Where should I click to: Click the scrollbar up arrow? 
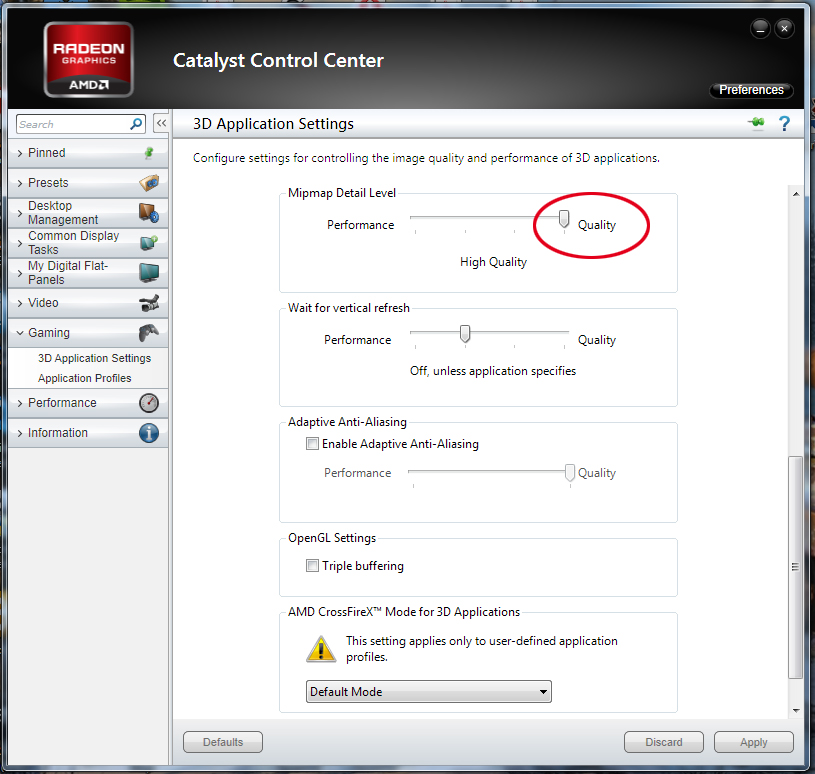pos(796,194)
